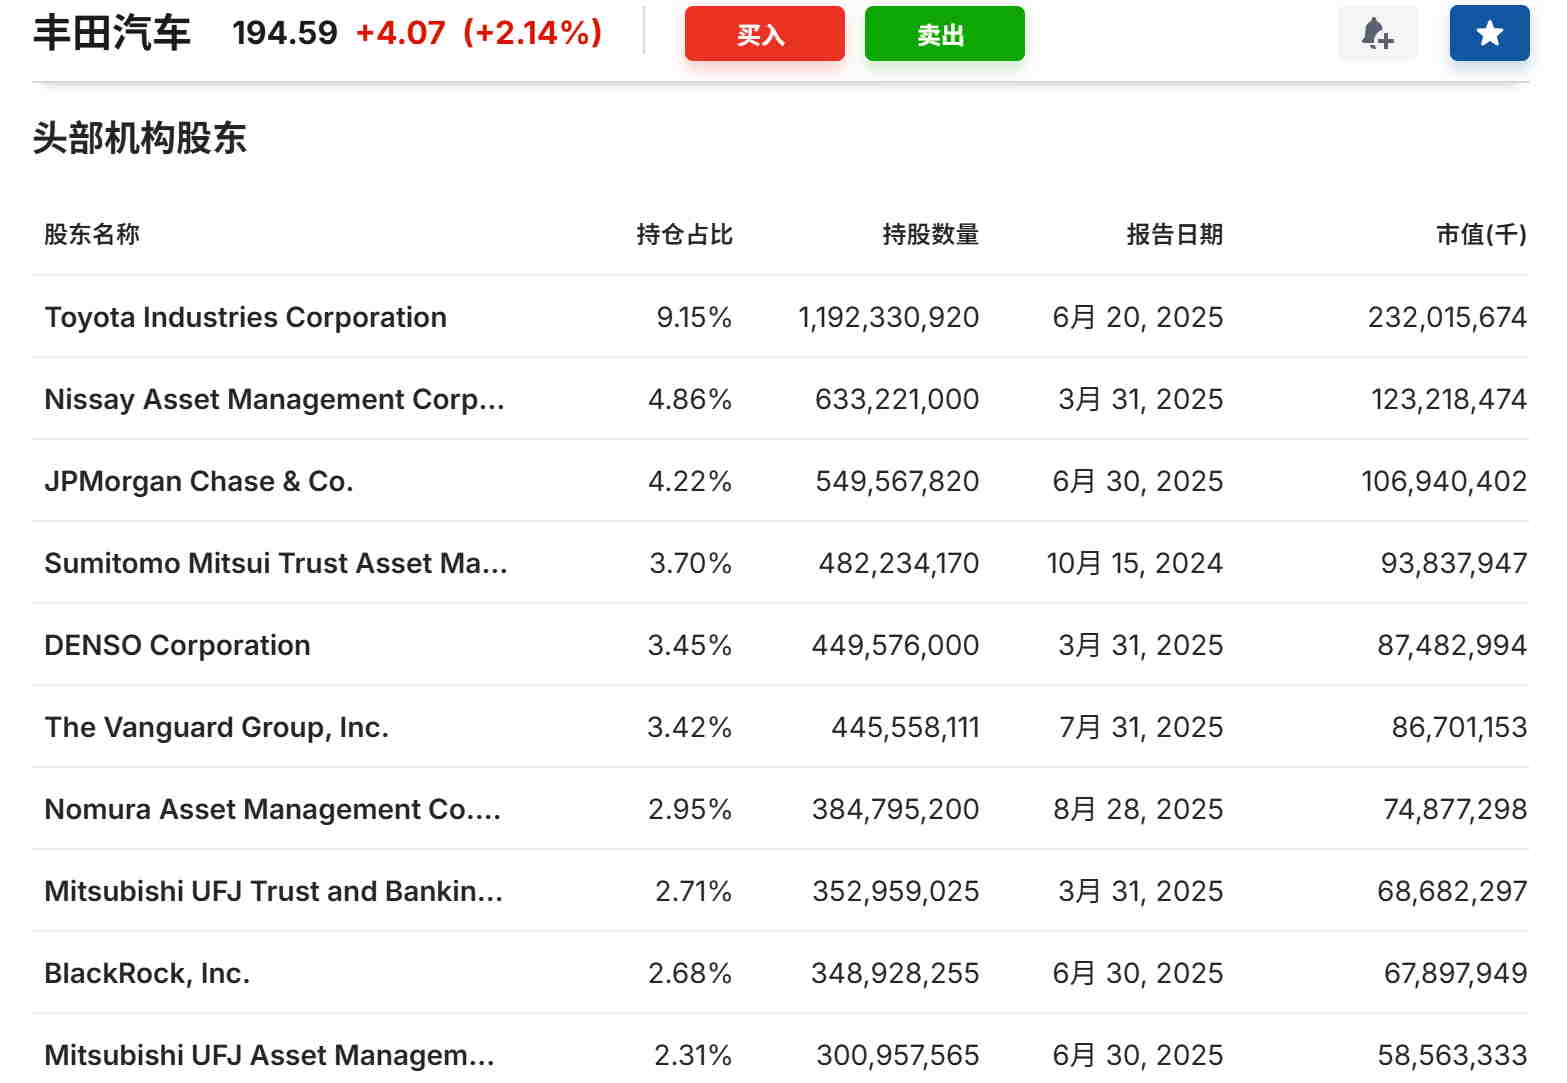Sort by 持仓占比 column header
This screenshot has width=1567, height=1083.
[684, 235]
